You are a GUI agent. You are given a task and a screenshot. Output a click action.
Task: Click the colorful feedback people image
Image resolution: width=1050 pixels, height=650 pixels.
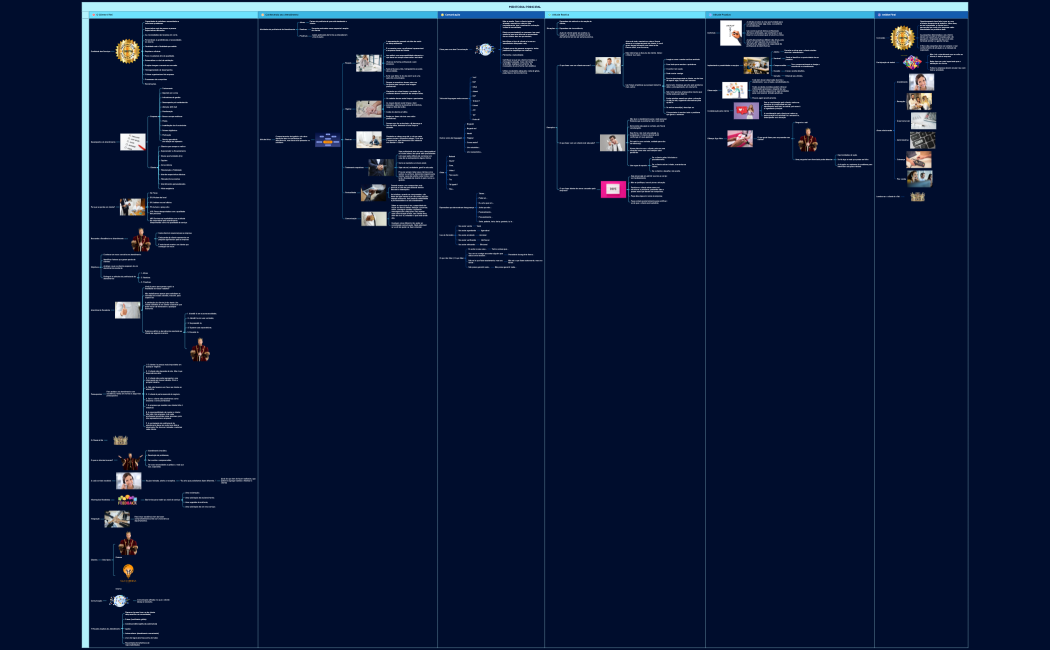(127, 499)
